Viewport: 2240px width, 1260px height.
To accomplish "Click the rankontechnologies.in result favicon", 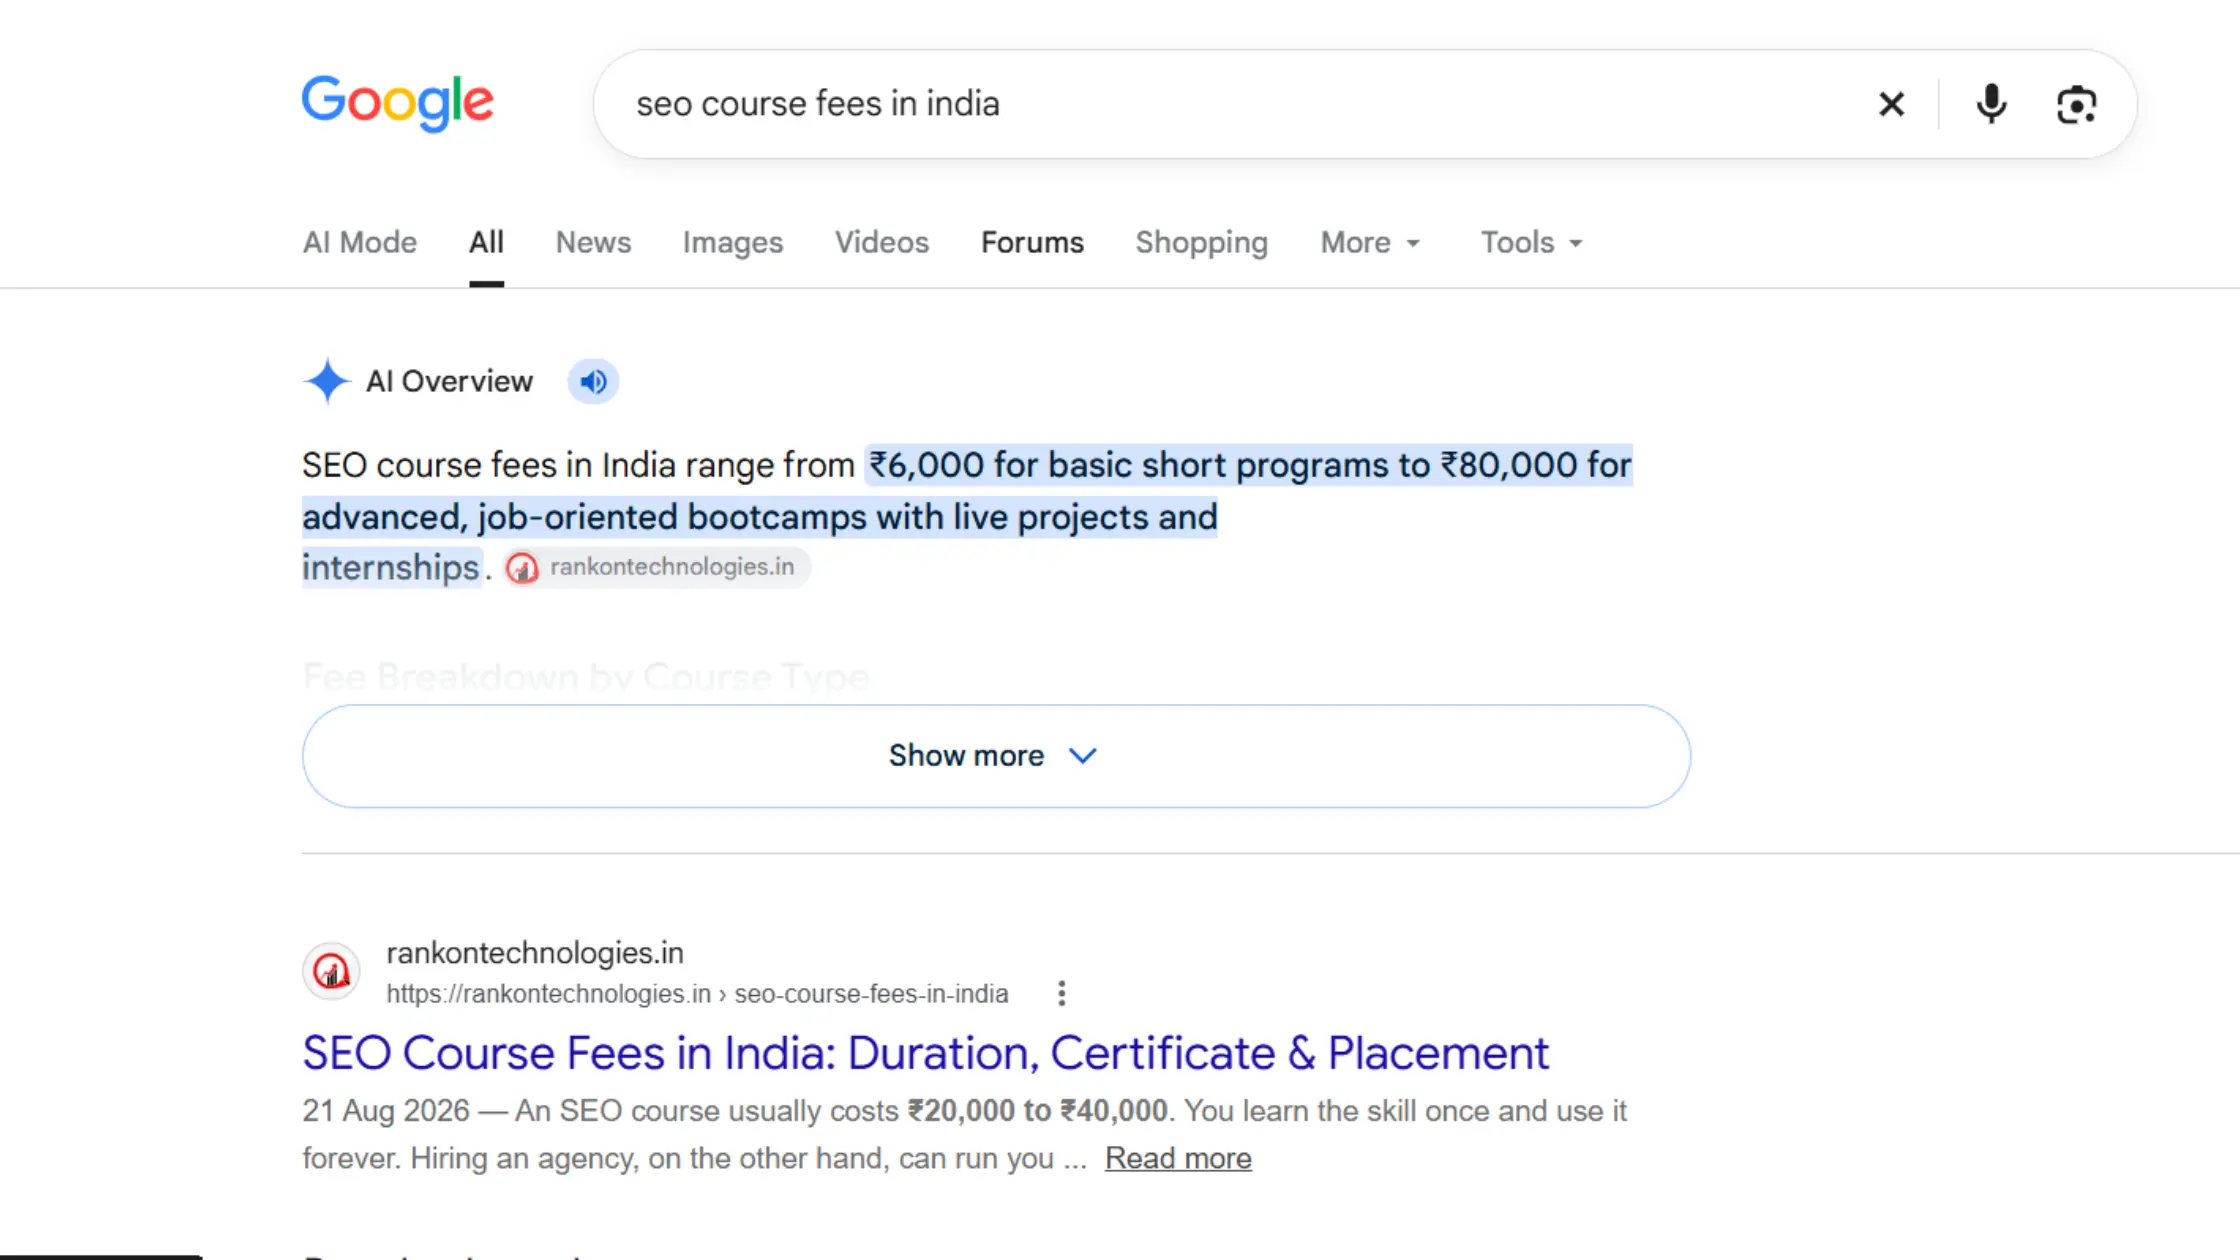I will click(331, 971).
